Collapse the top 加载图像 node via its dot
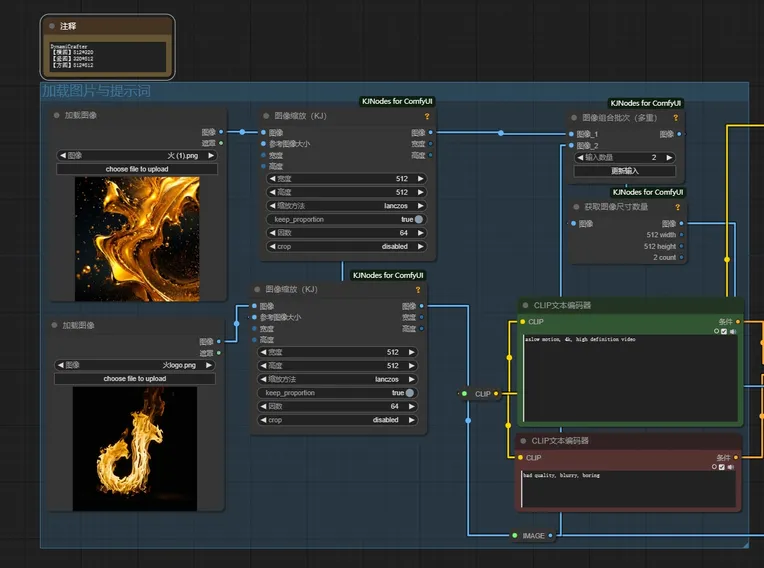 [x=57, y=116]
